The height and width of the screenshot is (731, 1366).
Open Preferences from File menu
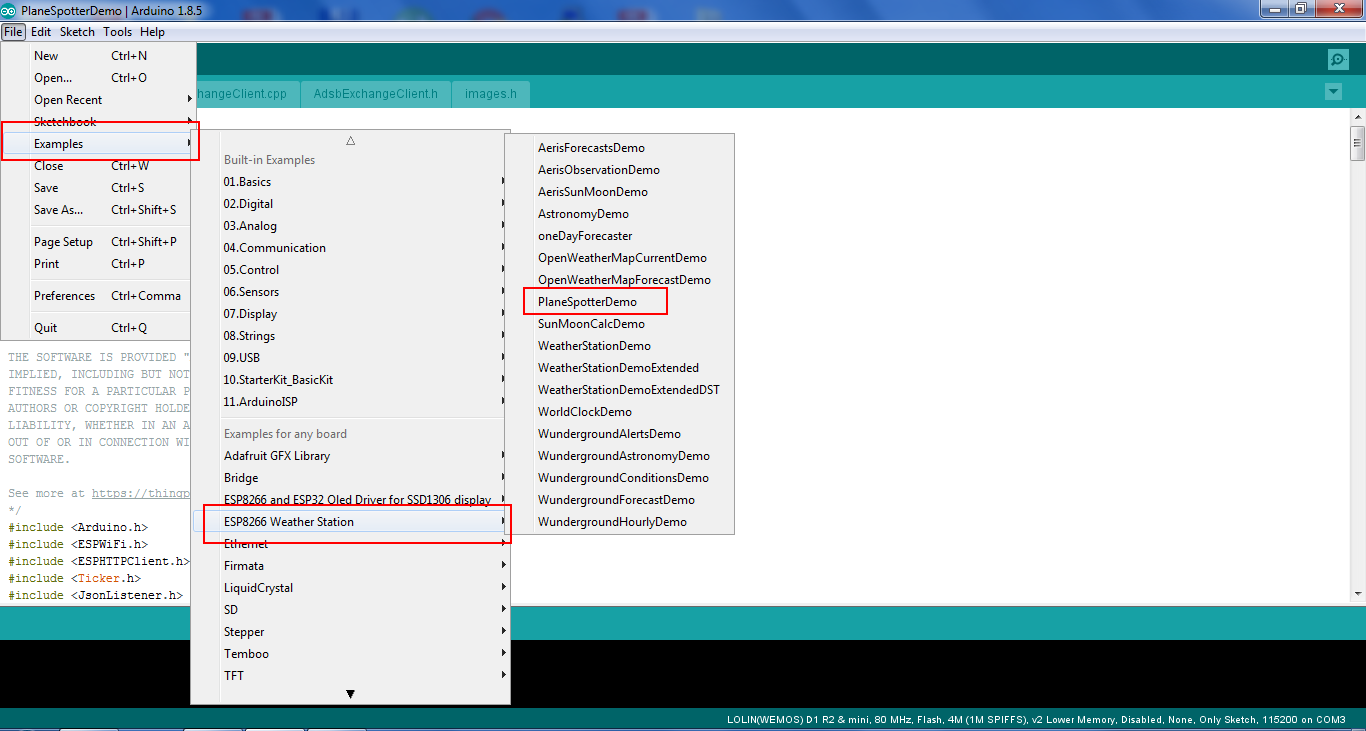coord(99,296)
